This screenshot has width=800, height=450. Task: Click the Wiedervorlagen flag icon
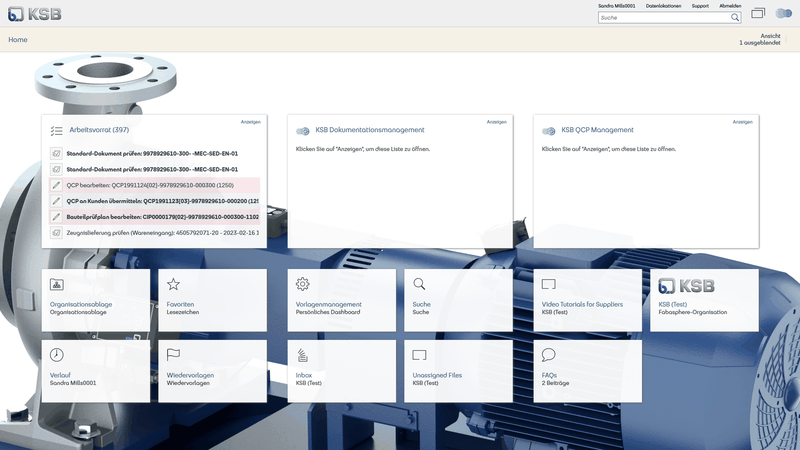click(x=173, y=355)
